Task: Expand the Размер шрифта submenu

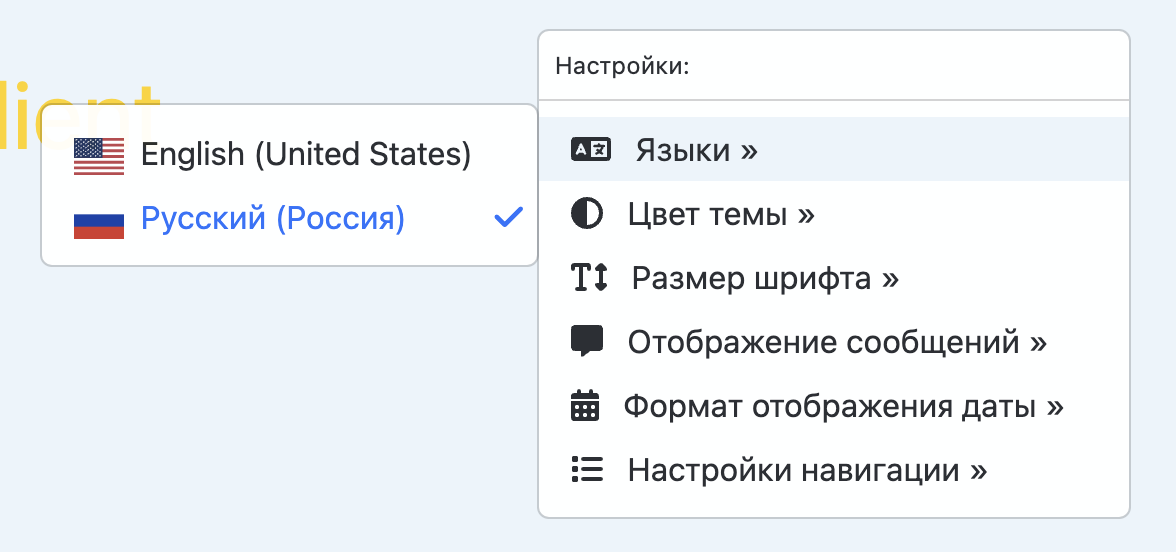Action: pyautogui.click(x=765, y=278)
